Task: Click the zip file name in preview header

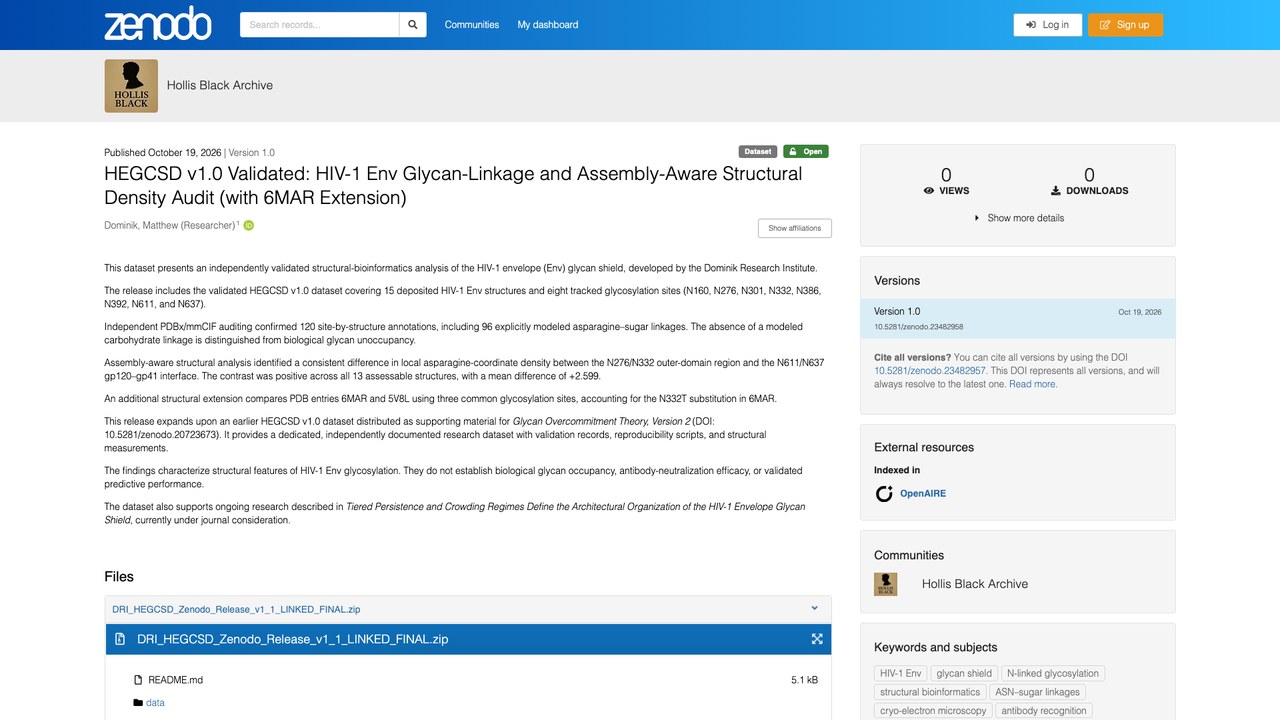Action: pyautogui.click(x=293, y=639)
